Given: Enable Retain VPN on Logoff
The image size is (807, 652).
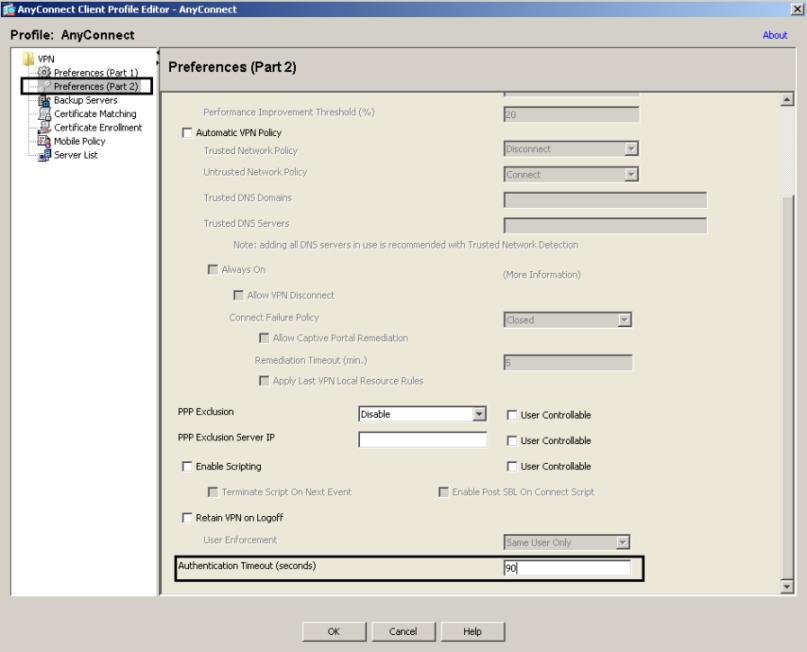Looking at the screenshot, I should (x=187, y=518).
